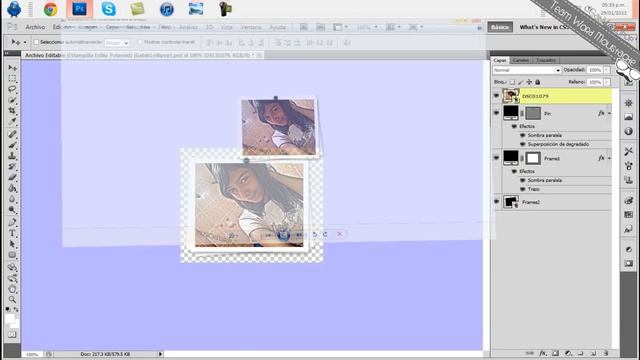Open the status bar info arrow
The height and width of the screenshot is (360, 640).
160,354
